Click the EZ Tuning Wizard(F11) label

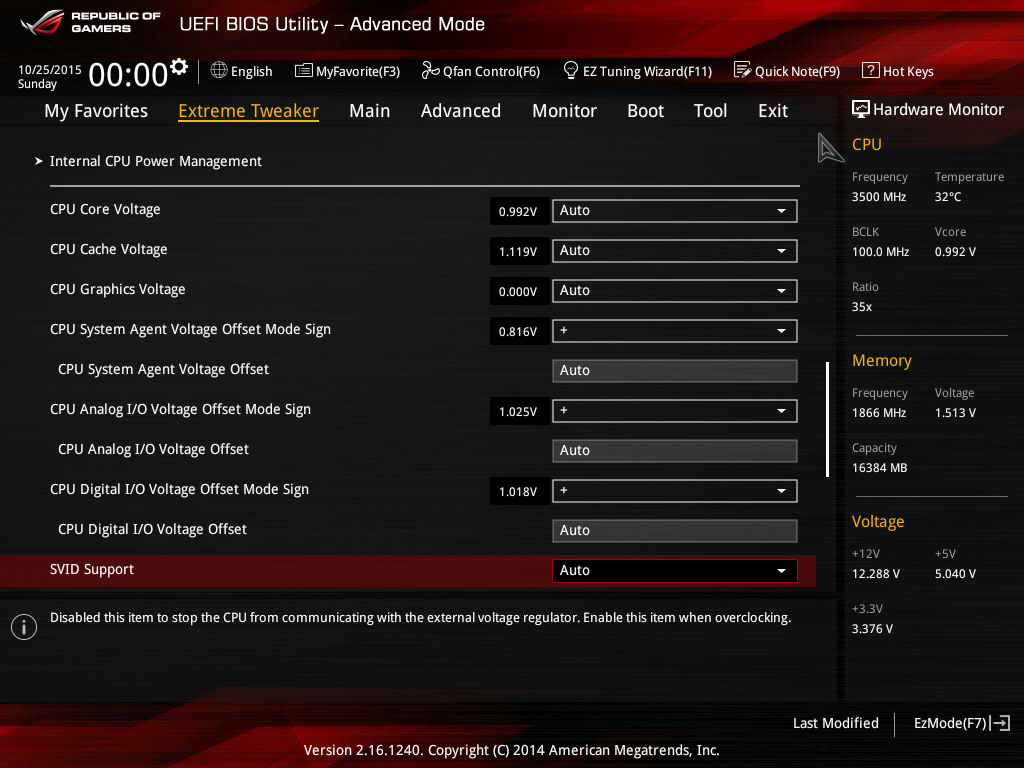[647, 71]
